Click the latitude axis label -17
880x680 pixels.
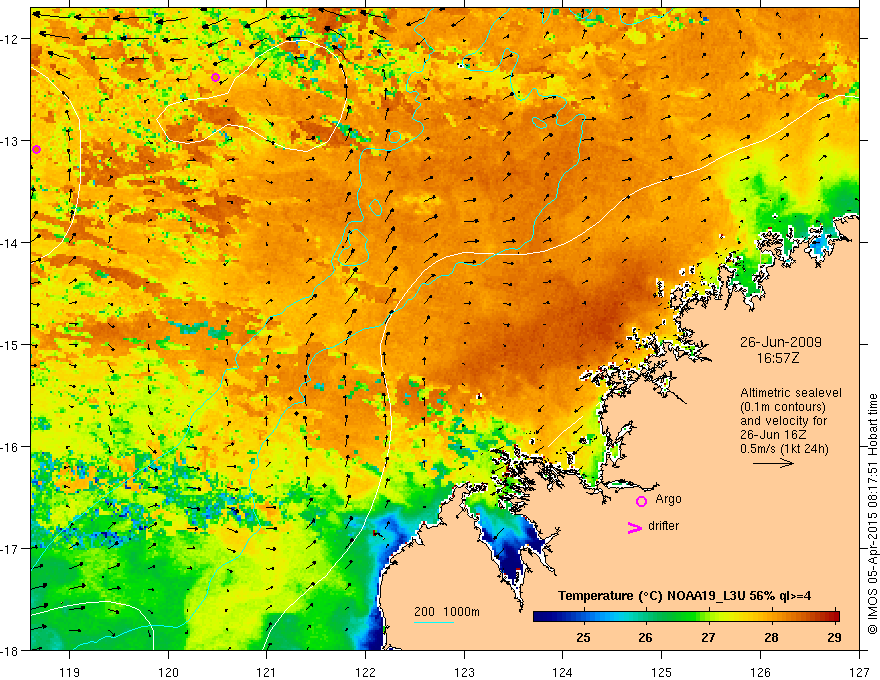pos(11,549)
